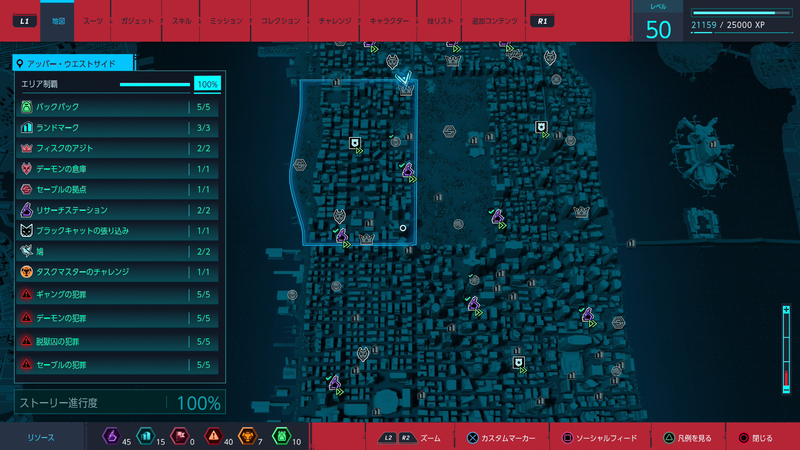800x450 pixels.
Task: Go to the キャラクター tab
Action: pyautogui.click(x=389, y=21)
